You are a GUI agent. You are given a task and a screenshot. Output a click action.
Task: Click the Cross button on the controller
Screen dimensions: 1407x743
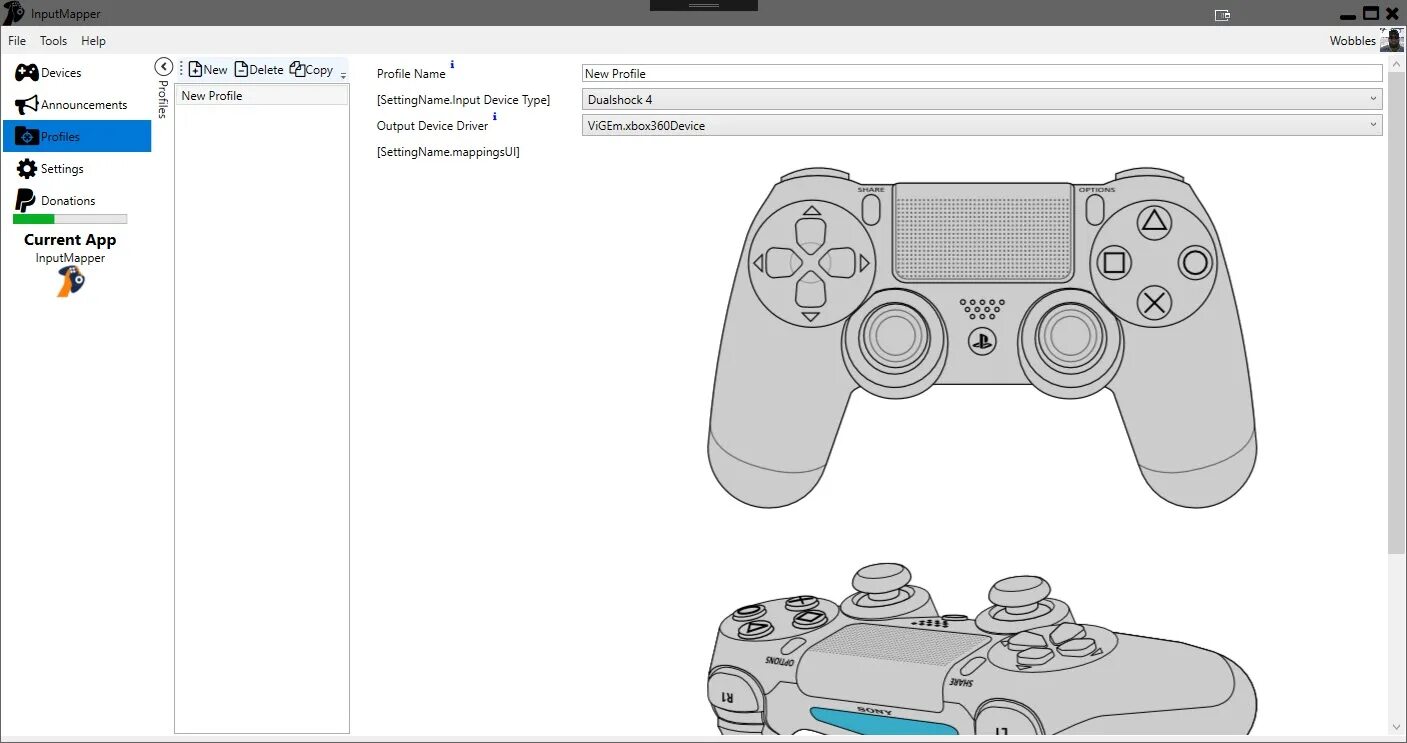(1154, 303)
